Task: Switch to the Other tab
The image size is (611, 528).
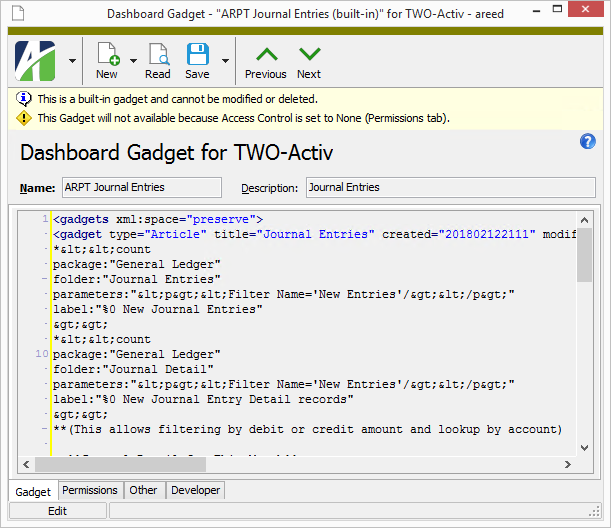Action: point(143,490)
